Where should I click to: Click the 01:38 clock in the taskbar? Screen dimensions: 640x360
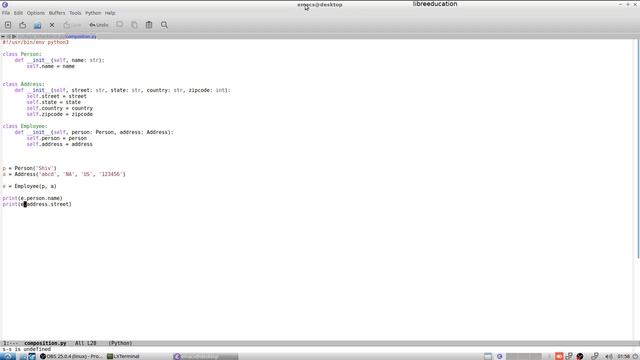[624, 356]
